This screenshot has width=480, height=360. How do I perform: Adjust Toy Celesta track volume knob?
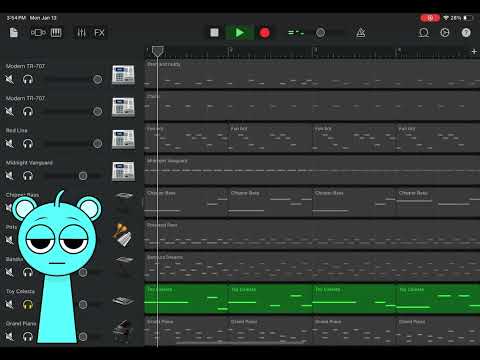tap(83, 304)
